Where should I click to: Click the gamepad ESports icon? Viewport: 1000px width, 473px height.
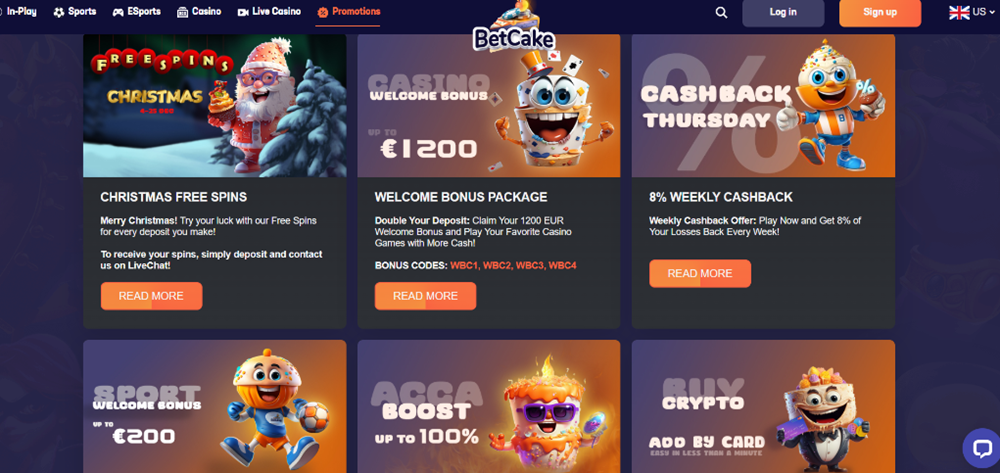tap(118, 12)
